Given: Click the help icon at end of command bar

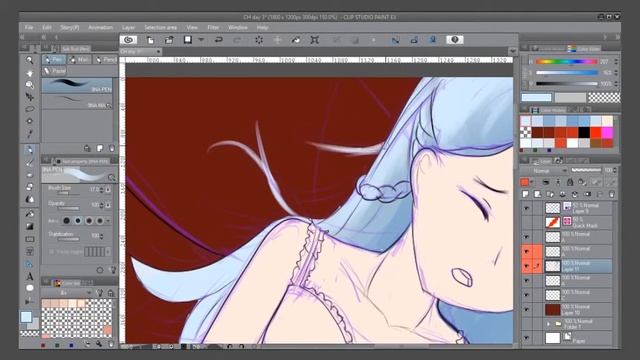Looking at the screenshot, I should pyautogui.click(x=455, y=40).
